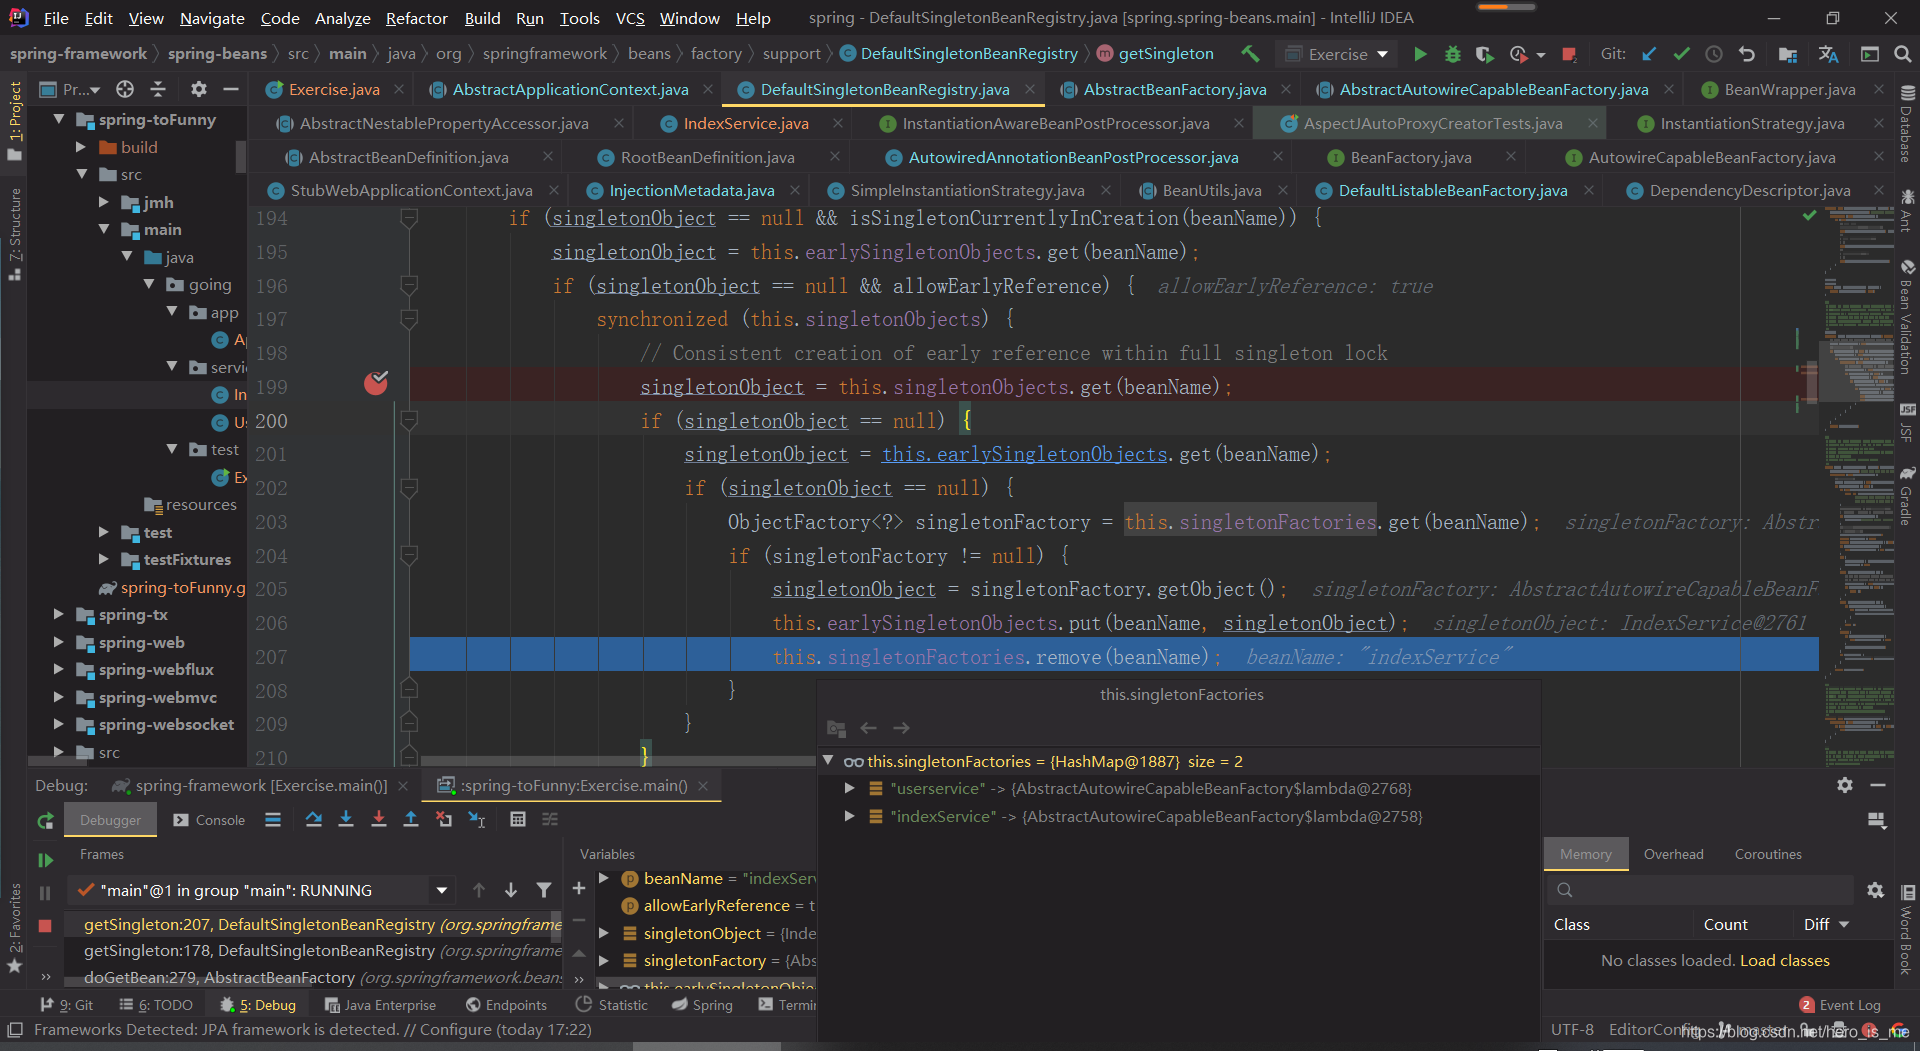
Task: Step over in the debugger toolbar
Action: click(x=313, y=819)
